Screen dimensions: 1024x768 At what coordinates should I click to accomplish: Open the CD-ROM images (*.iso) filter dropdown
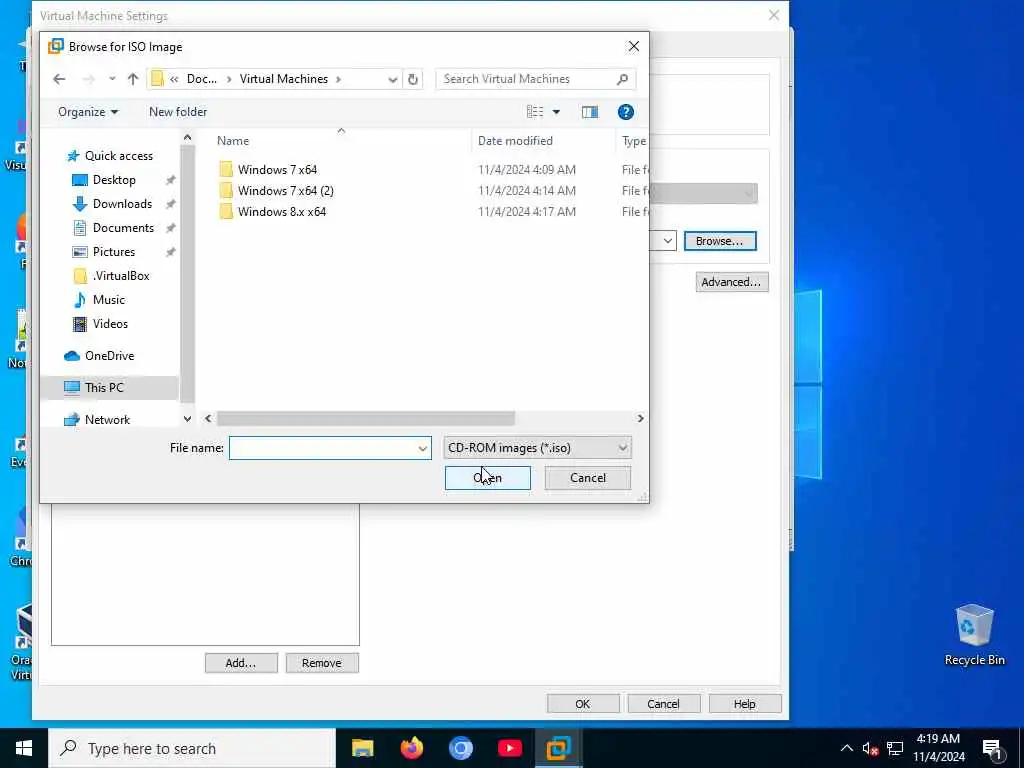point(537,448)
